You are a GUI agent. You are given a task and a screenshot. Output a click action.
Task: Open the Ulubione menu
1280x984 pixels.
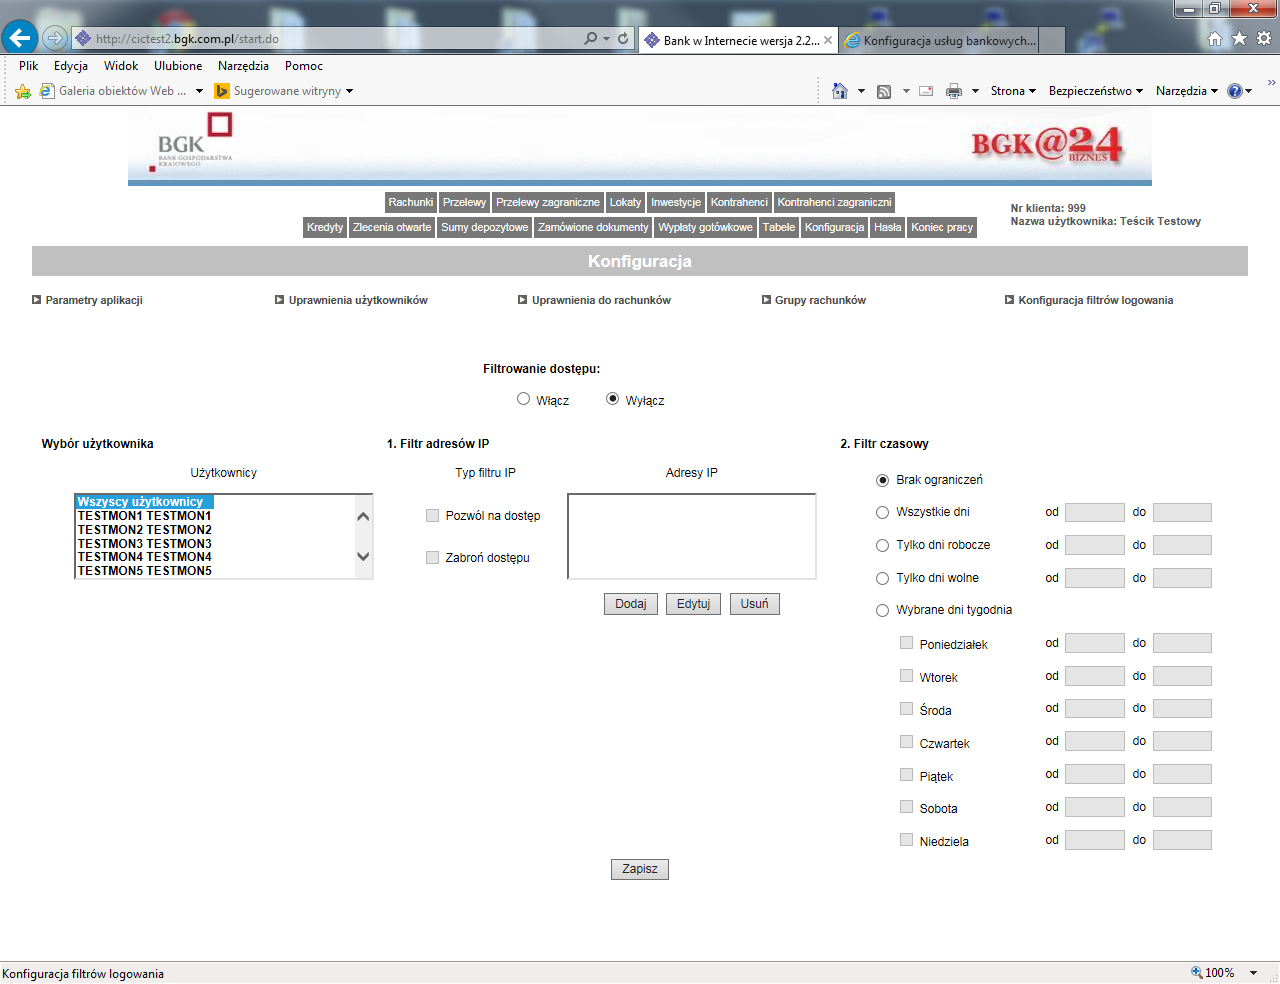(178, 66)
